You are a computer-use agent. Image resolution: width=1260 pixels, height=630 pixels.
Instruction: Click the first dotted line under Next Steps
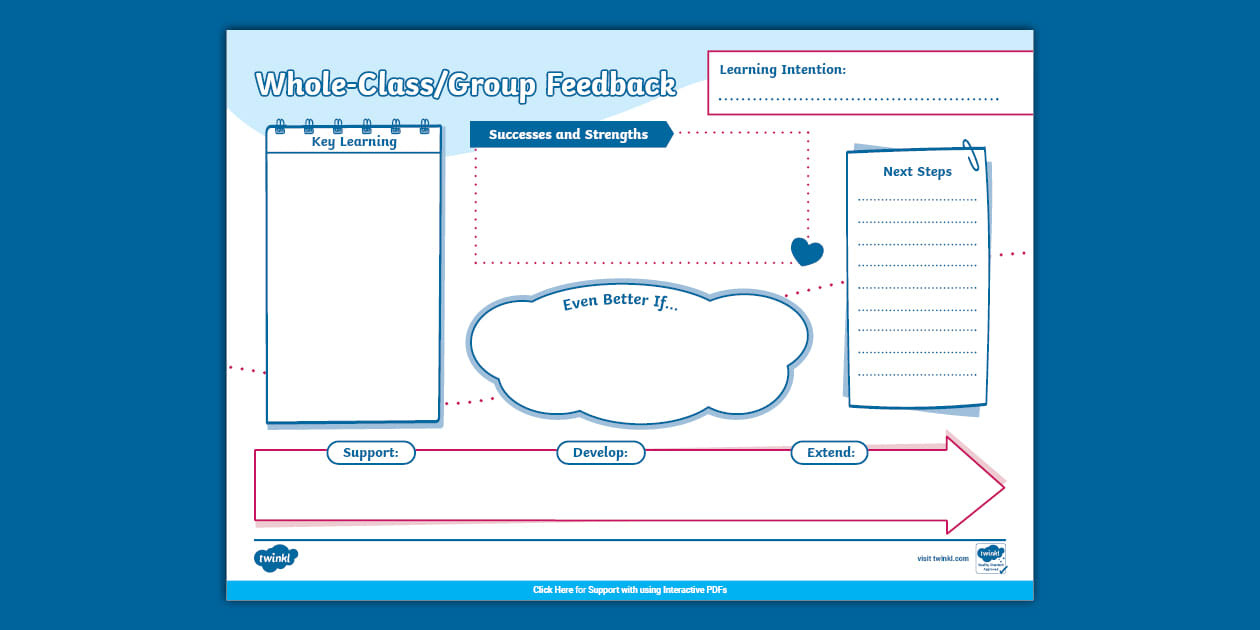(x=917, y=199)
